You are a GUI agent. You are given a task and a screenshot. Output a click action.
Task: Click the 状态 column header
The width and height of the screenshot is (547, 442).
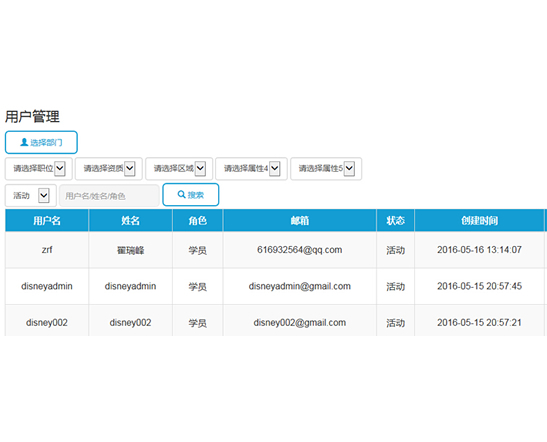395,220
